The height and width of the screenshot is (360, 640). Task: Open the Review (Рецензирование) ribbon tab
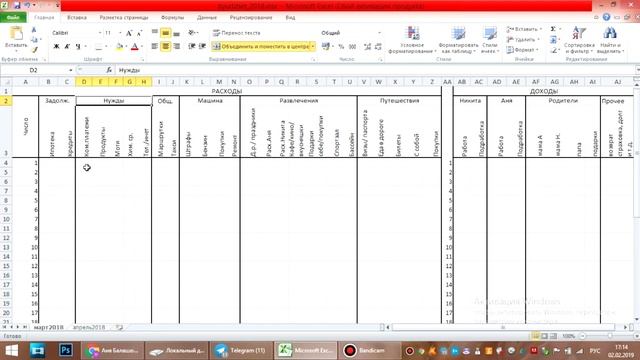[x=251, y=18]
